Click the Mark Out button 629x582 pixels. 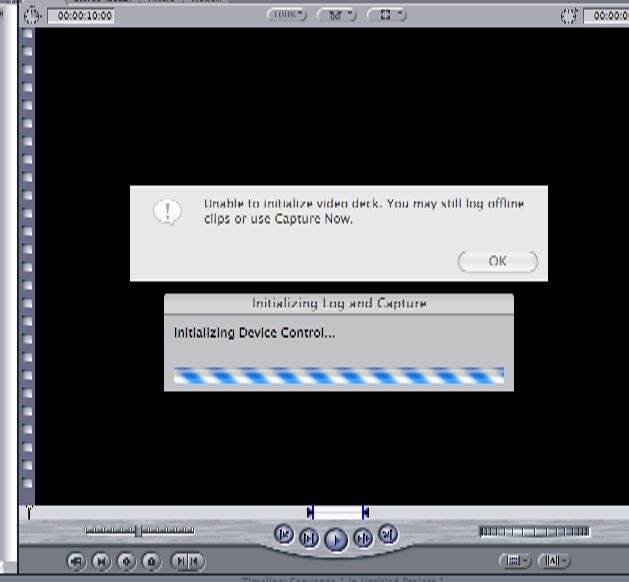tap(196, 561)
